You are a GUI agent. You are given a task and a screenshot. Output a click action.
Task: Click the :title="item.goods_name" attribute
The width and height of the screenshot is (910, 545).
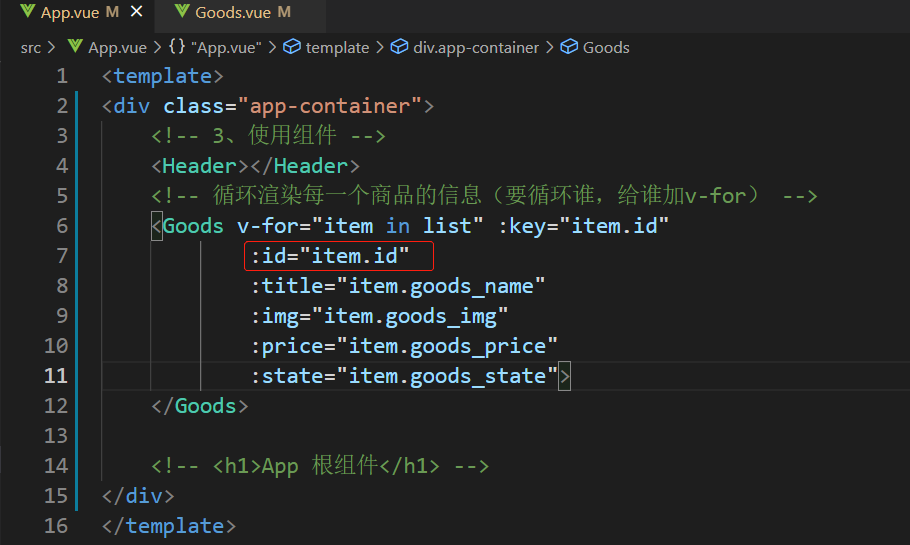tap(398, 286)
